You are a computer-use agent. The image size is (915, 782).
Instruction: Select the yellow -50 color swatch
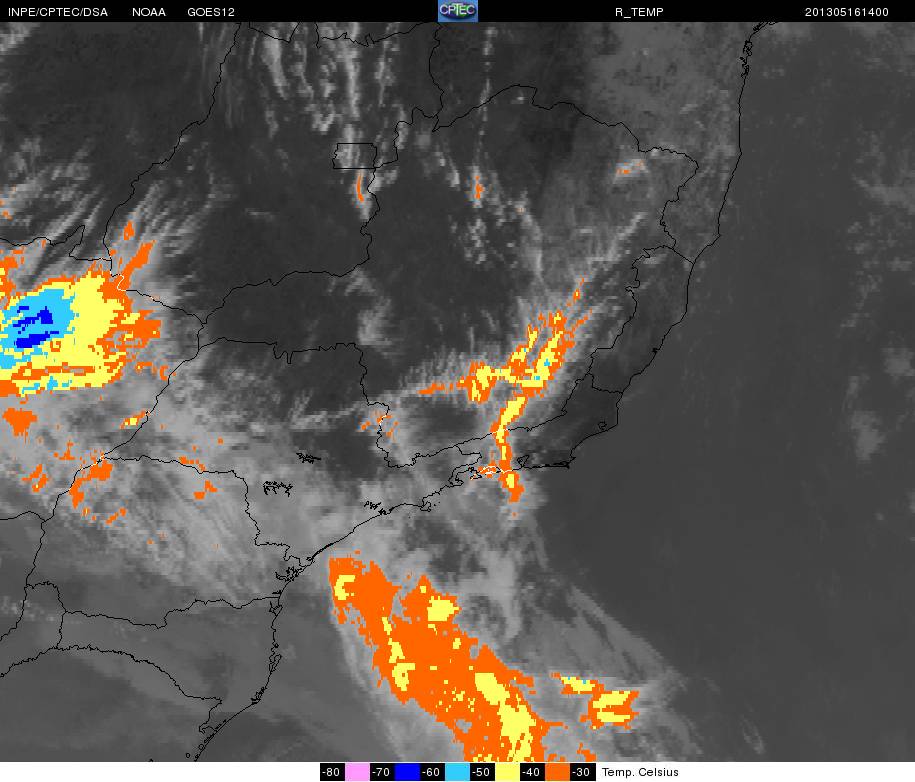(507, 772)
